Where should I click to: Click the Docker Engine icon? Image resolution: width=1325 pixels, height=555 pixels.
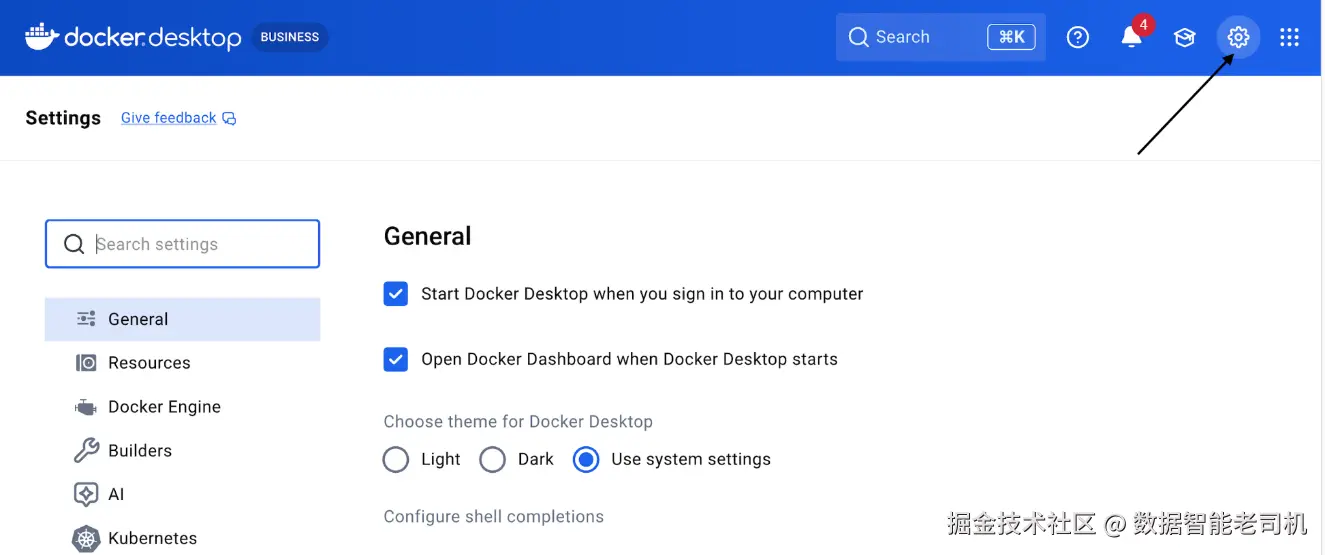click(x=86, y=407)
